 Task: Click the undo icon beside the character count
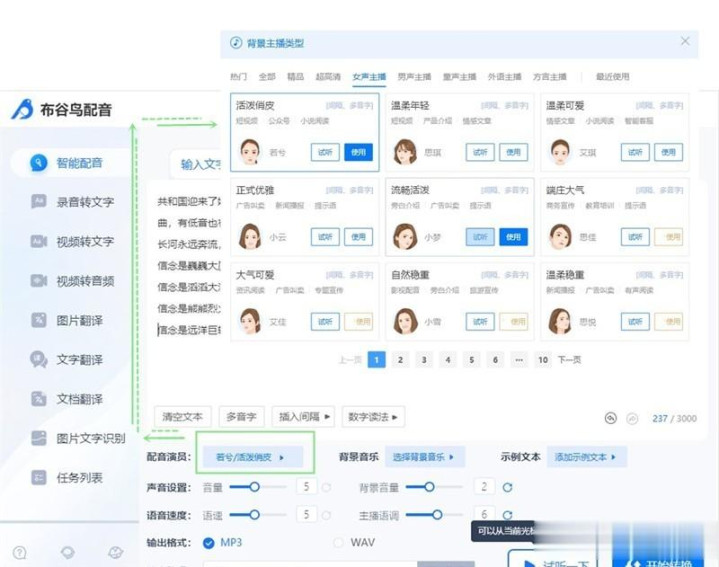610,418
